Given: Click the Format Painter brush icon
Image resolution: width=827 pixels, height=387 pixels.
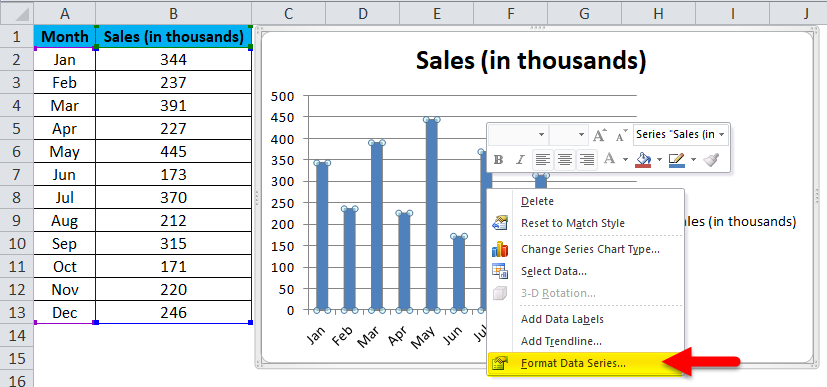Looking at the screenshot, I should click(x=711, y=159).
